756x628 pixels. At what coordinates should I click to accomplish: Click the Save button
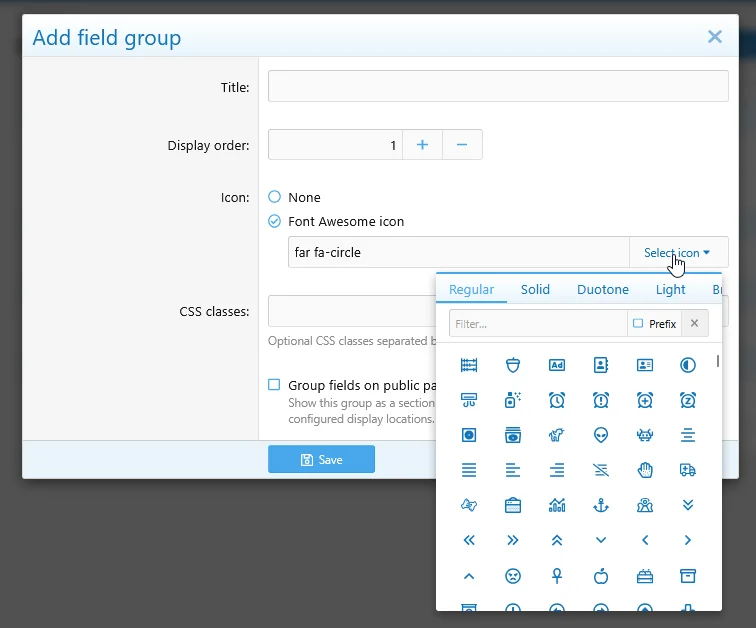[x=321, y=459]
